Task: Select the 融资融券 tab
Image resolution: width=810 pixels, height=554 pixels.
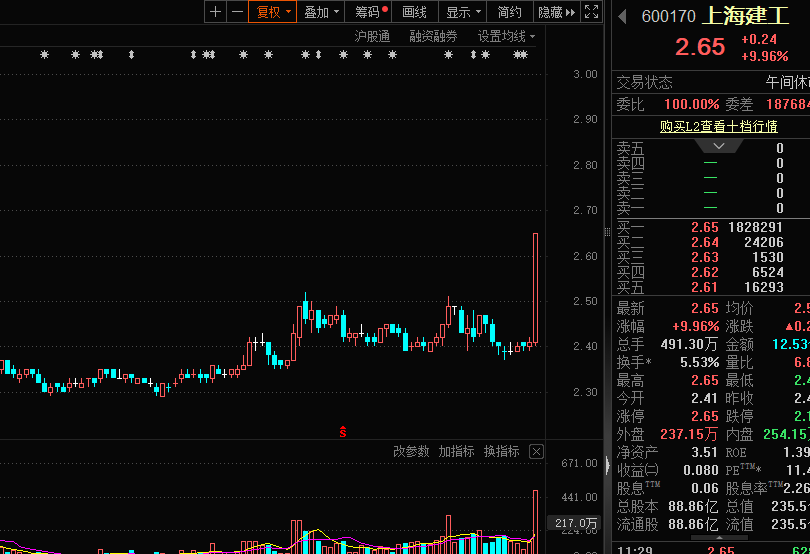Action: point(433,36)
